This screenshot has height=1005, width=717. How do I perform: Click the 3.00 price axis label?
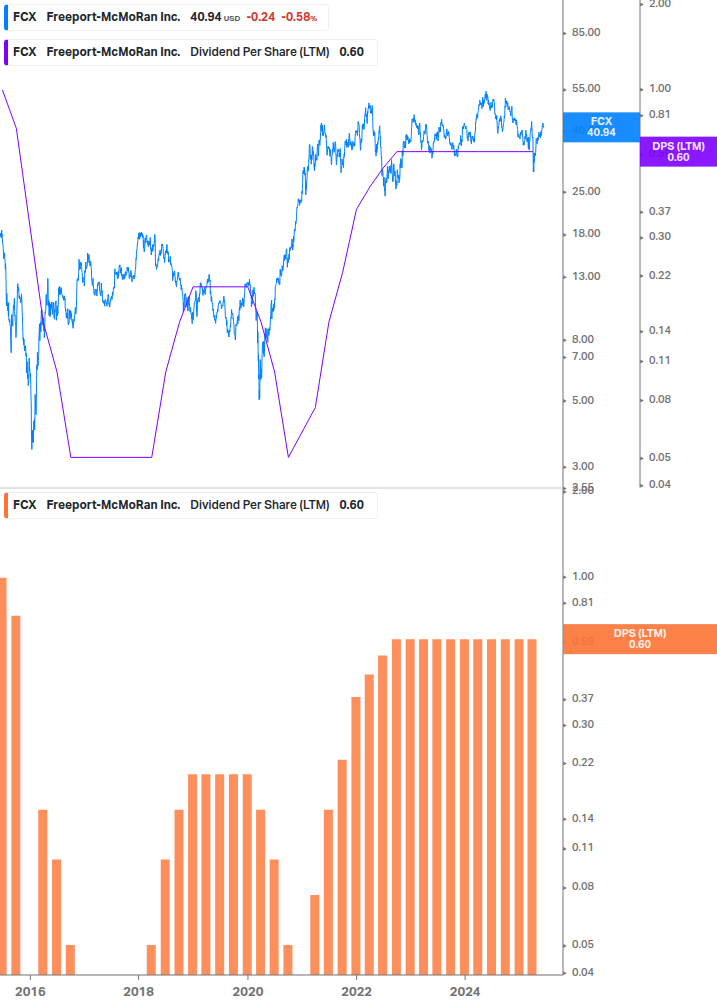coord(582,467)
